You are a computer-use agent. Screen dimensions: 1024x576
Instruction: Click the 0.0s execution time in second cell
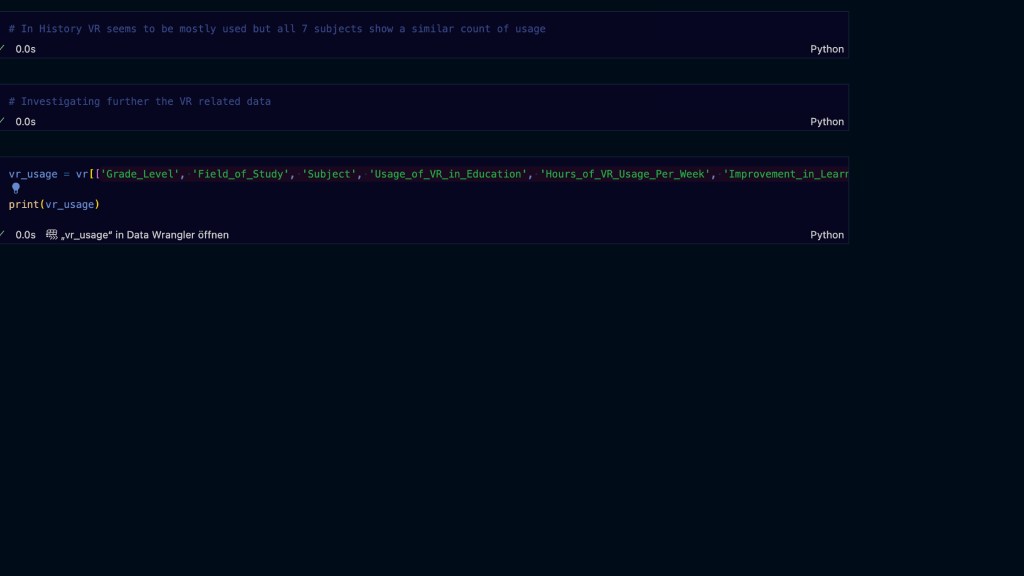[x=25, y=122]
